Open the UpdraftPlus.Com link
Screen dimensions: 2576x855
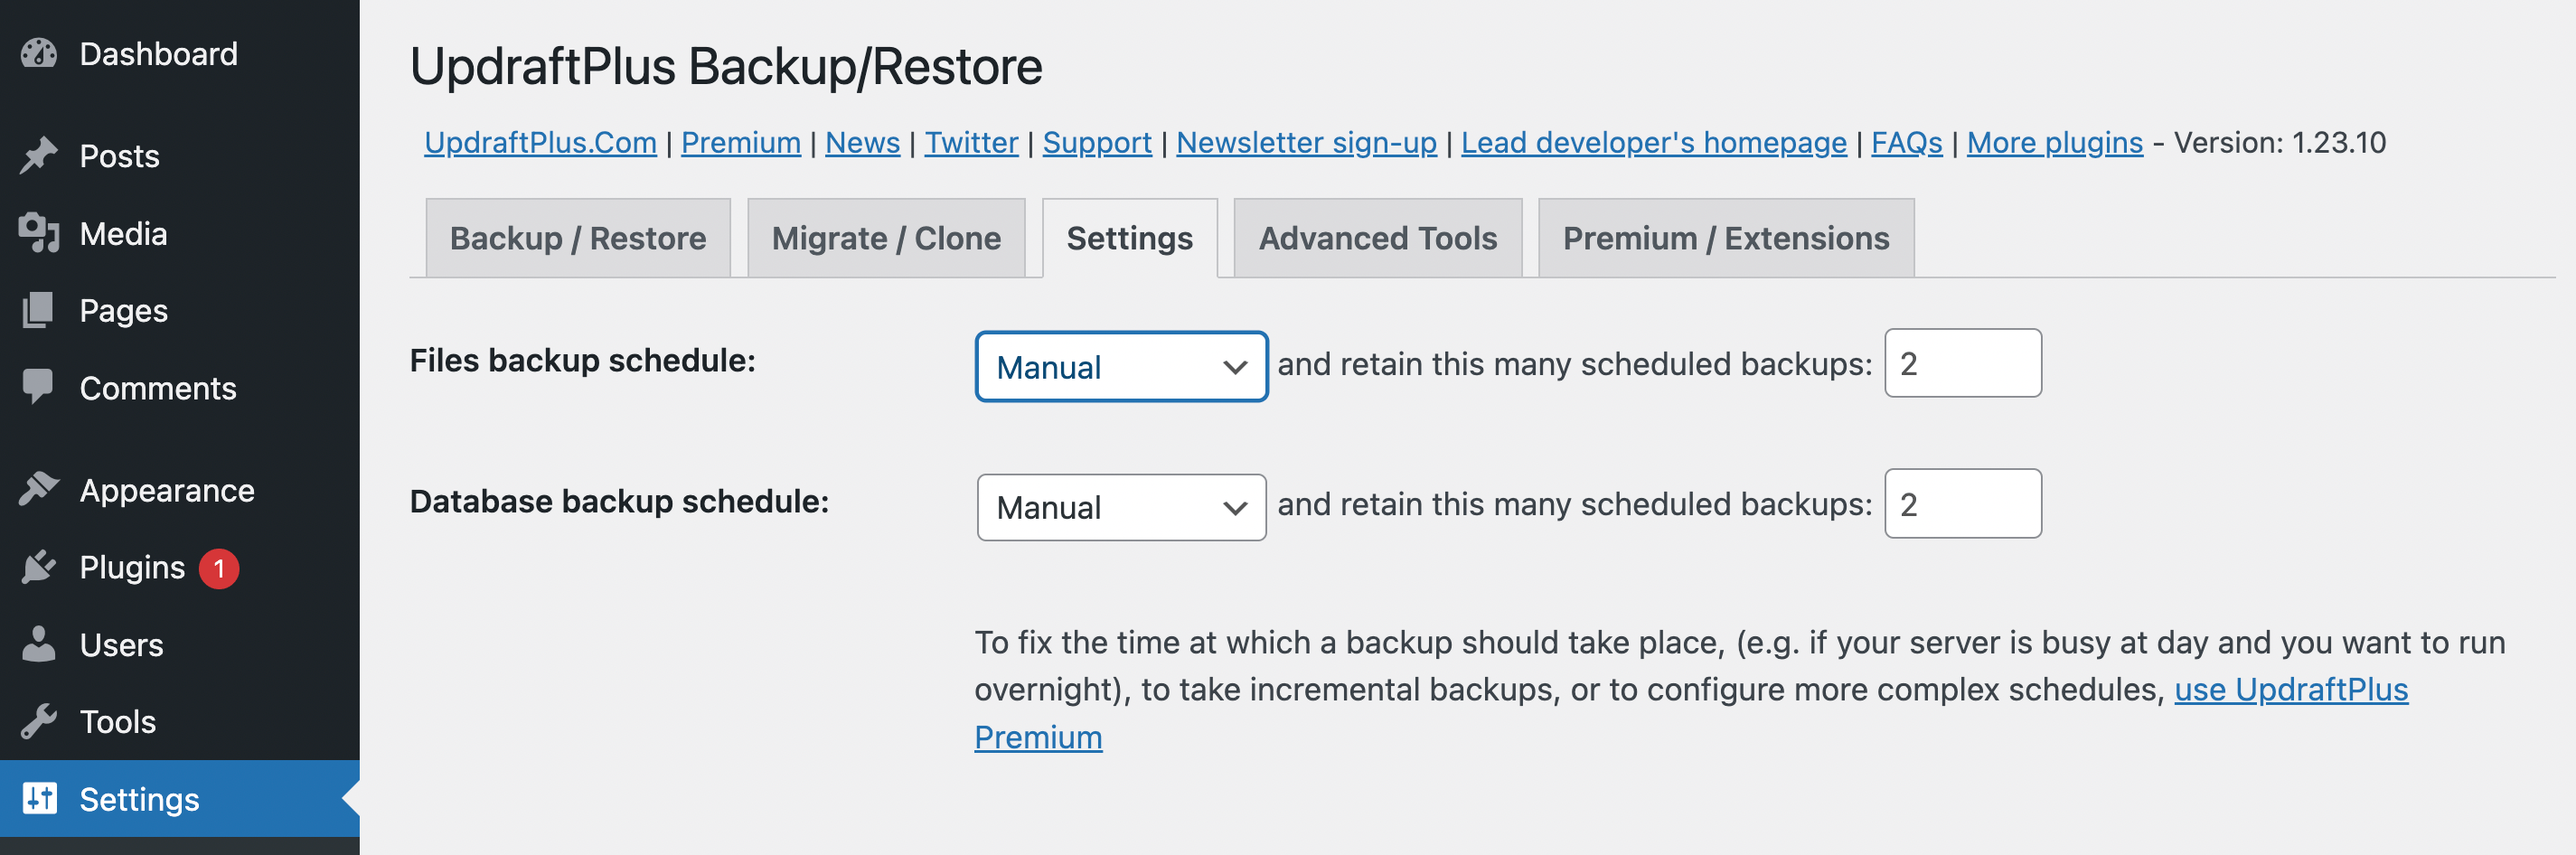click(x=540, y=142)
